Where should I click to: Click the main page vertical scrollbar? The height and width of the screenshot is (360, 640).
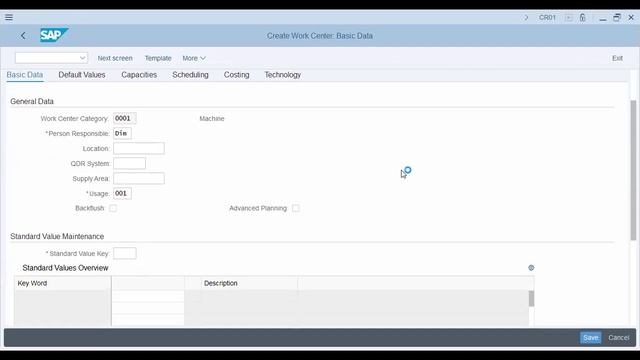point(633,170)
